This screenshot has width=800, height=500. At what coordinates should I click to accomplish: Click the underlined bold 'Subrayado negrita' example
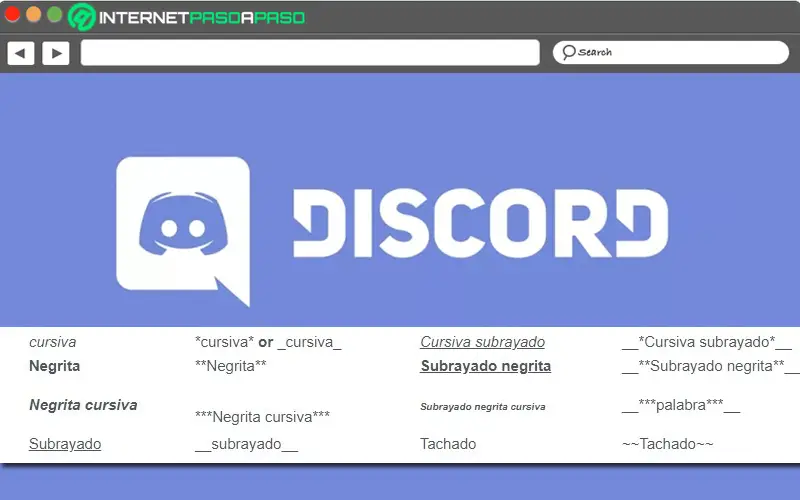[x=485, y=366]
